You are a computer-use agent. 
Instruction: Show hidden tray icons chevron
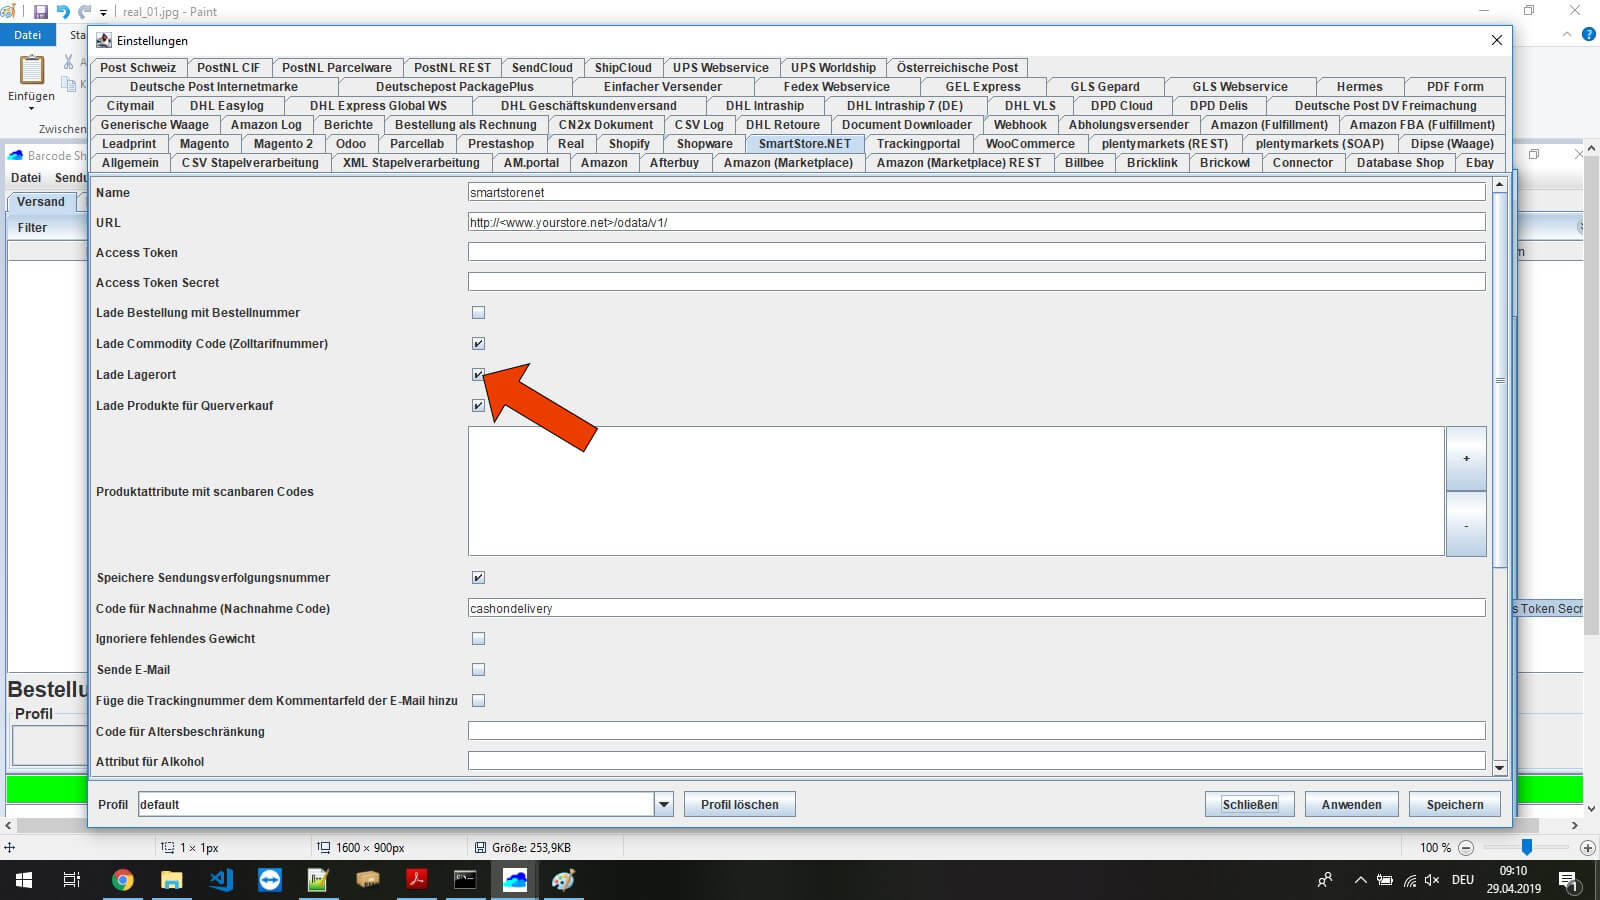pyautogui.click(x=1360, y=880)
